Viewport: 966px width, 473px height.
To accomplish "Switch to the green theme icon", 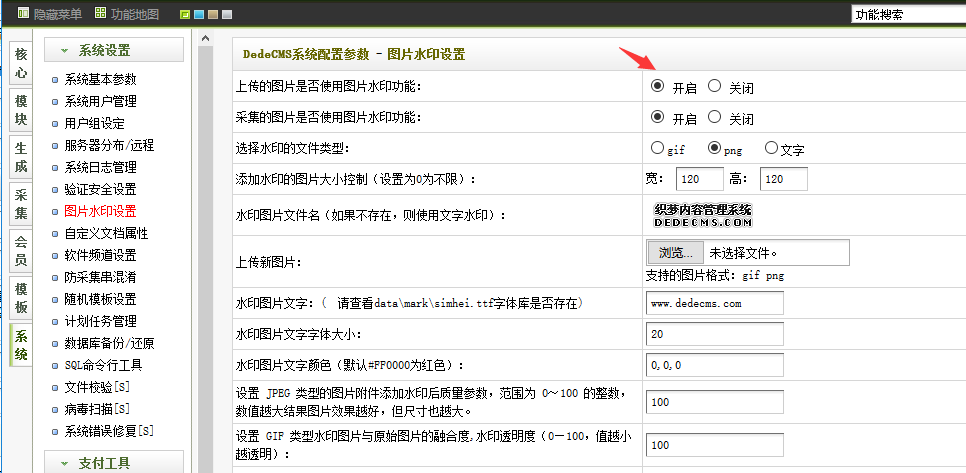I will click(185, 15).
